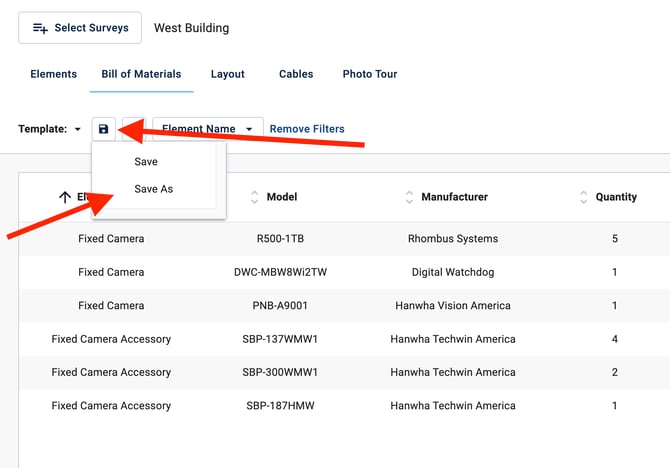
Task: Expand the Element Name filter dropdown
Action: pos(249,129)
